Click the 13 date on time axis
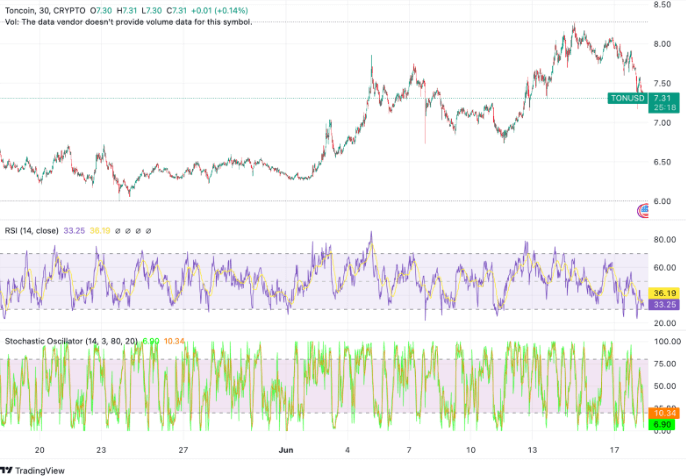Screen dimensions: 686x476 (532, 450)
